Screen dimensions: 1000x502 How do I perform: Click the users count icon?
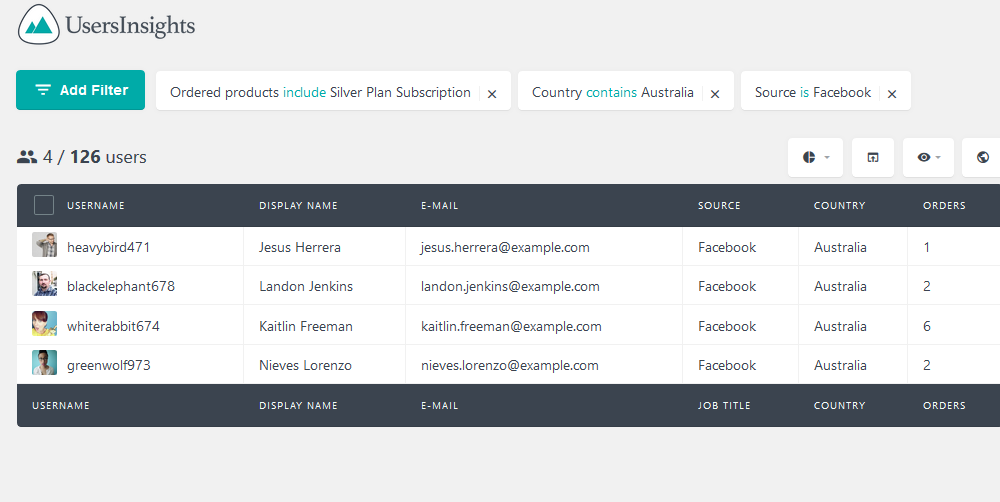coord(27,157)
